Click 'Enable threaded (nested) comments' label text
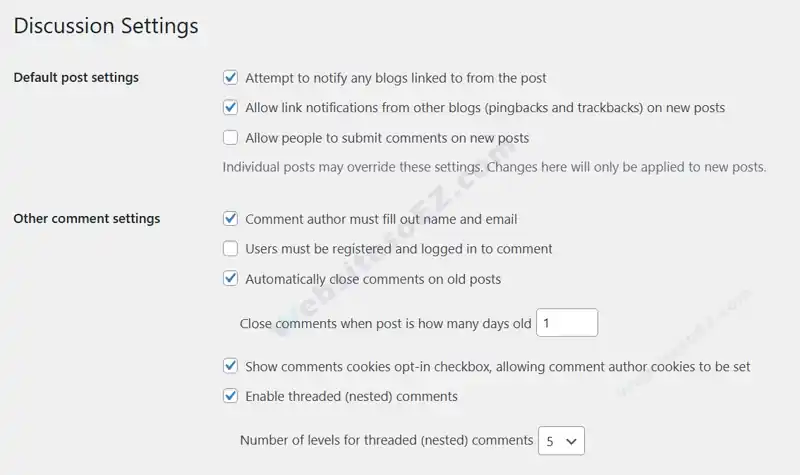800x475 pixels. click(351, 397)
